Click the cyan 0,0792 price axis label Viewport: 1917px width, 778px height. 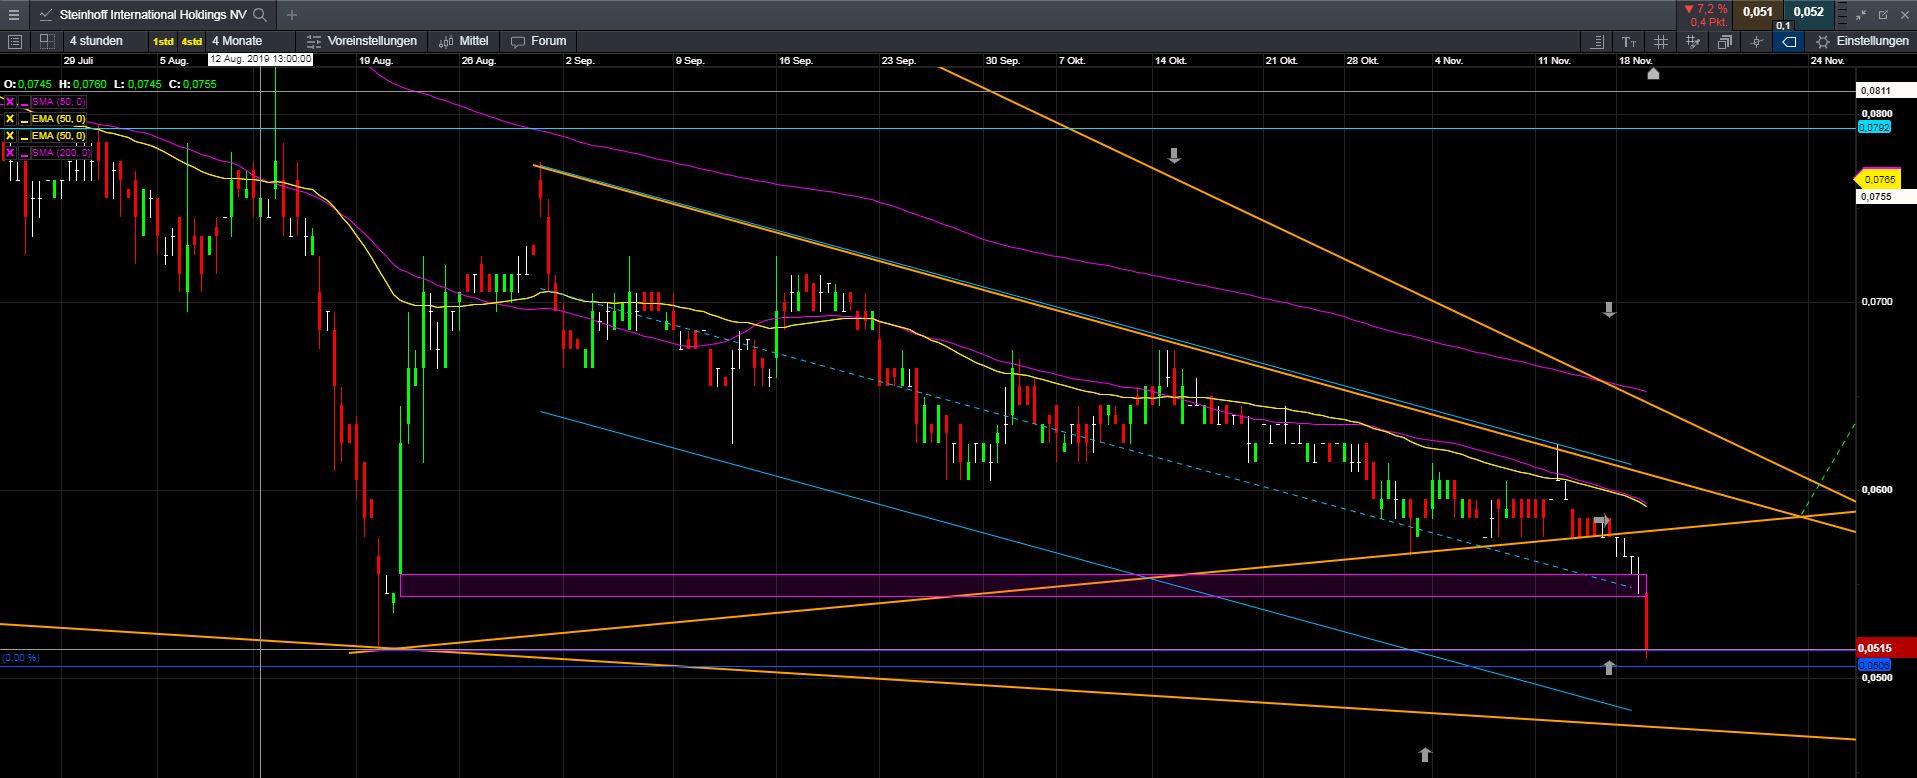1874,128
